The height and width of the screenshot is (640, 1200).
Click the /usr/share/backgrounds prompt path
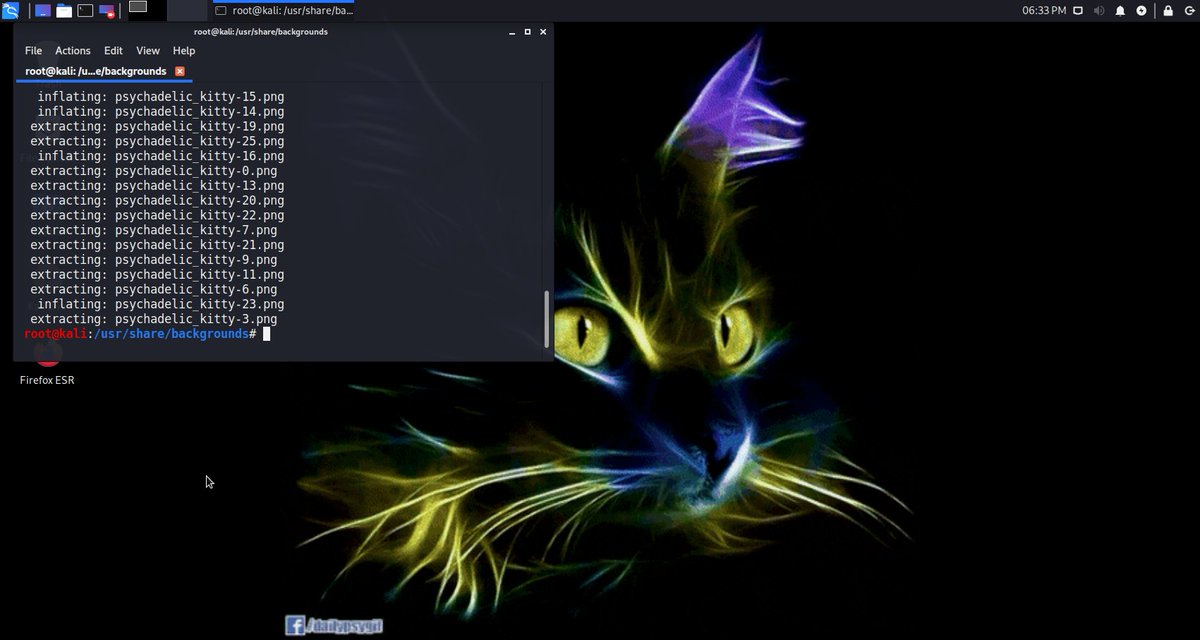pyautogui.click(x=170, y=334)
